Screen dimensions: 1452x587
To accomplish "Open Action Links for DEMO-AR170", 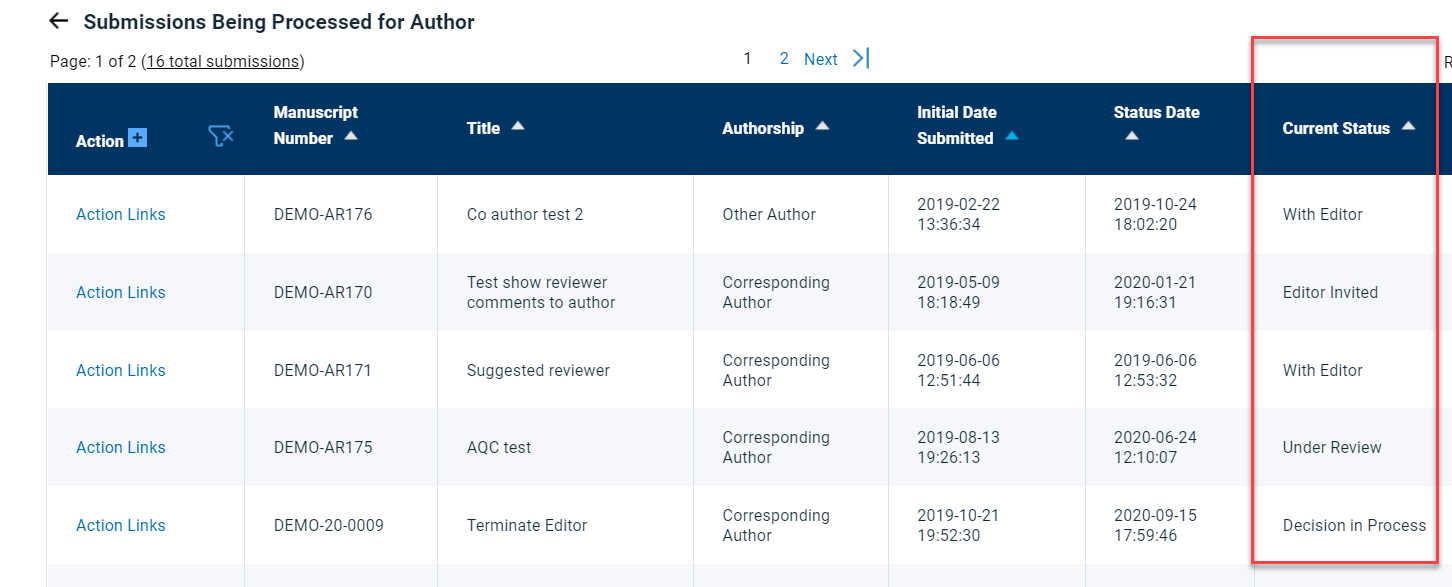I will pos(121,292).
